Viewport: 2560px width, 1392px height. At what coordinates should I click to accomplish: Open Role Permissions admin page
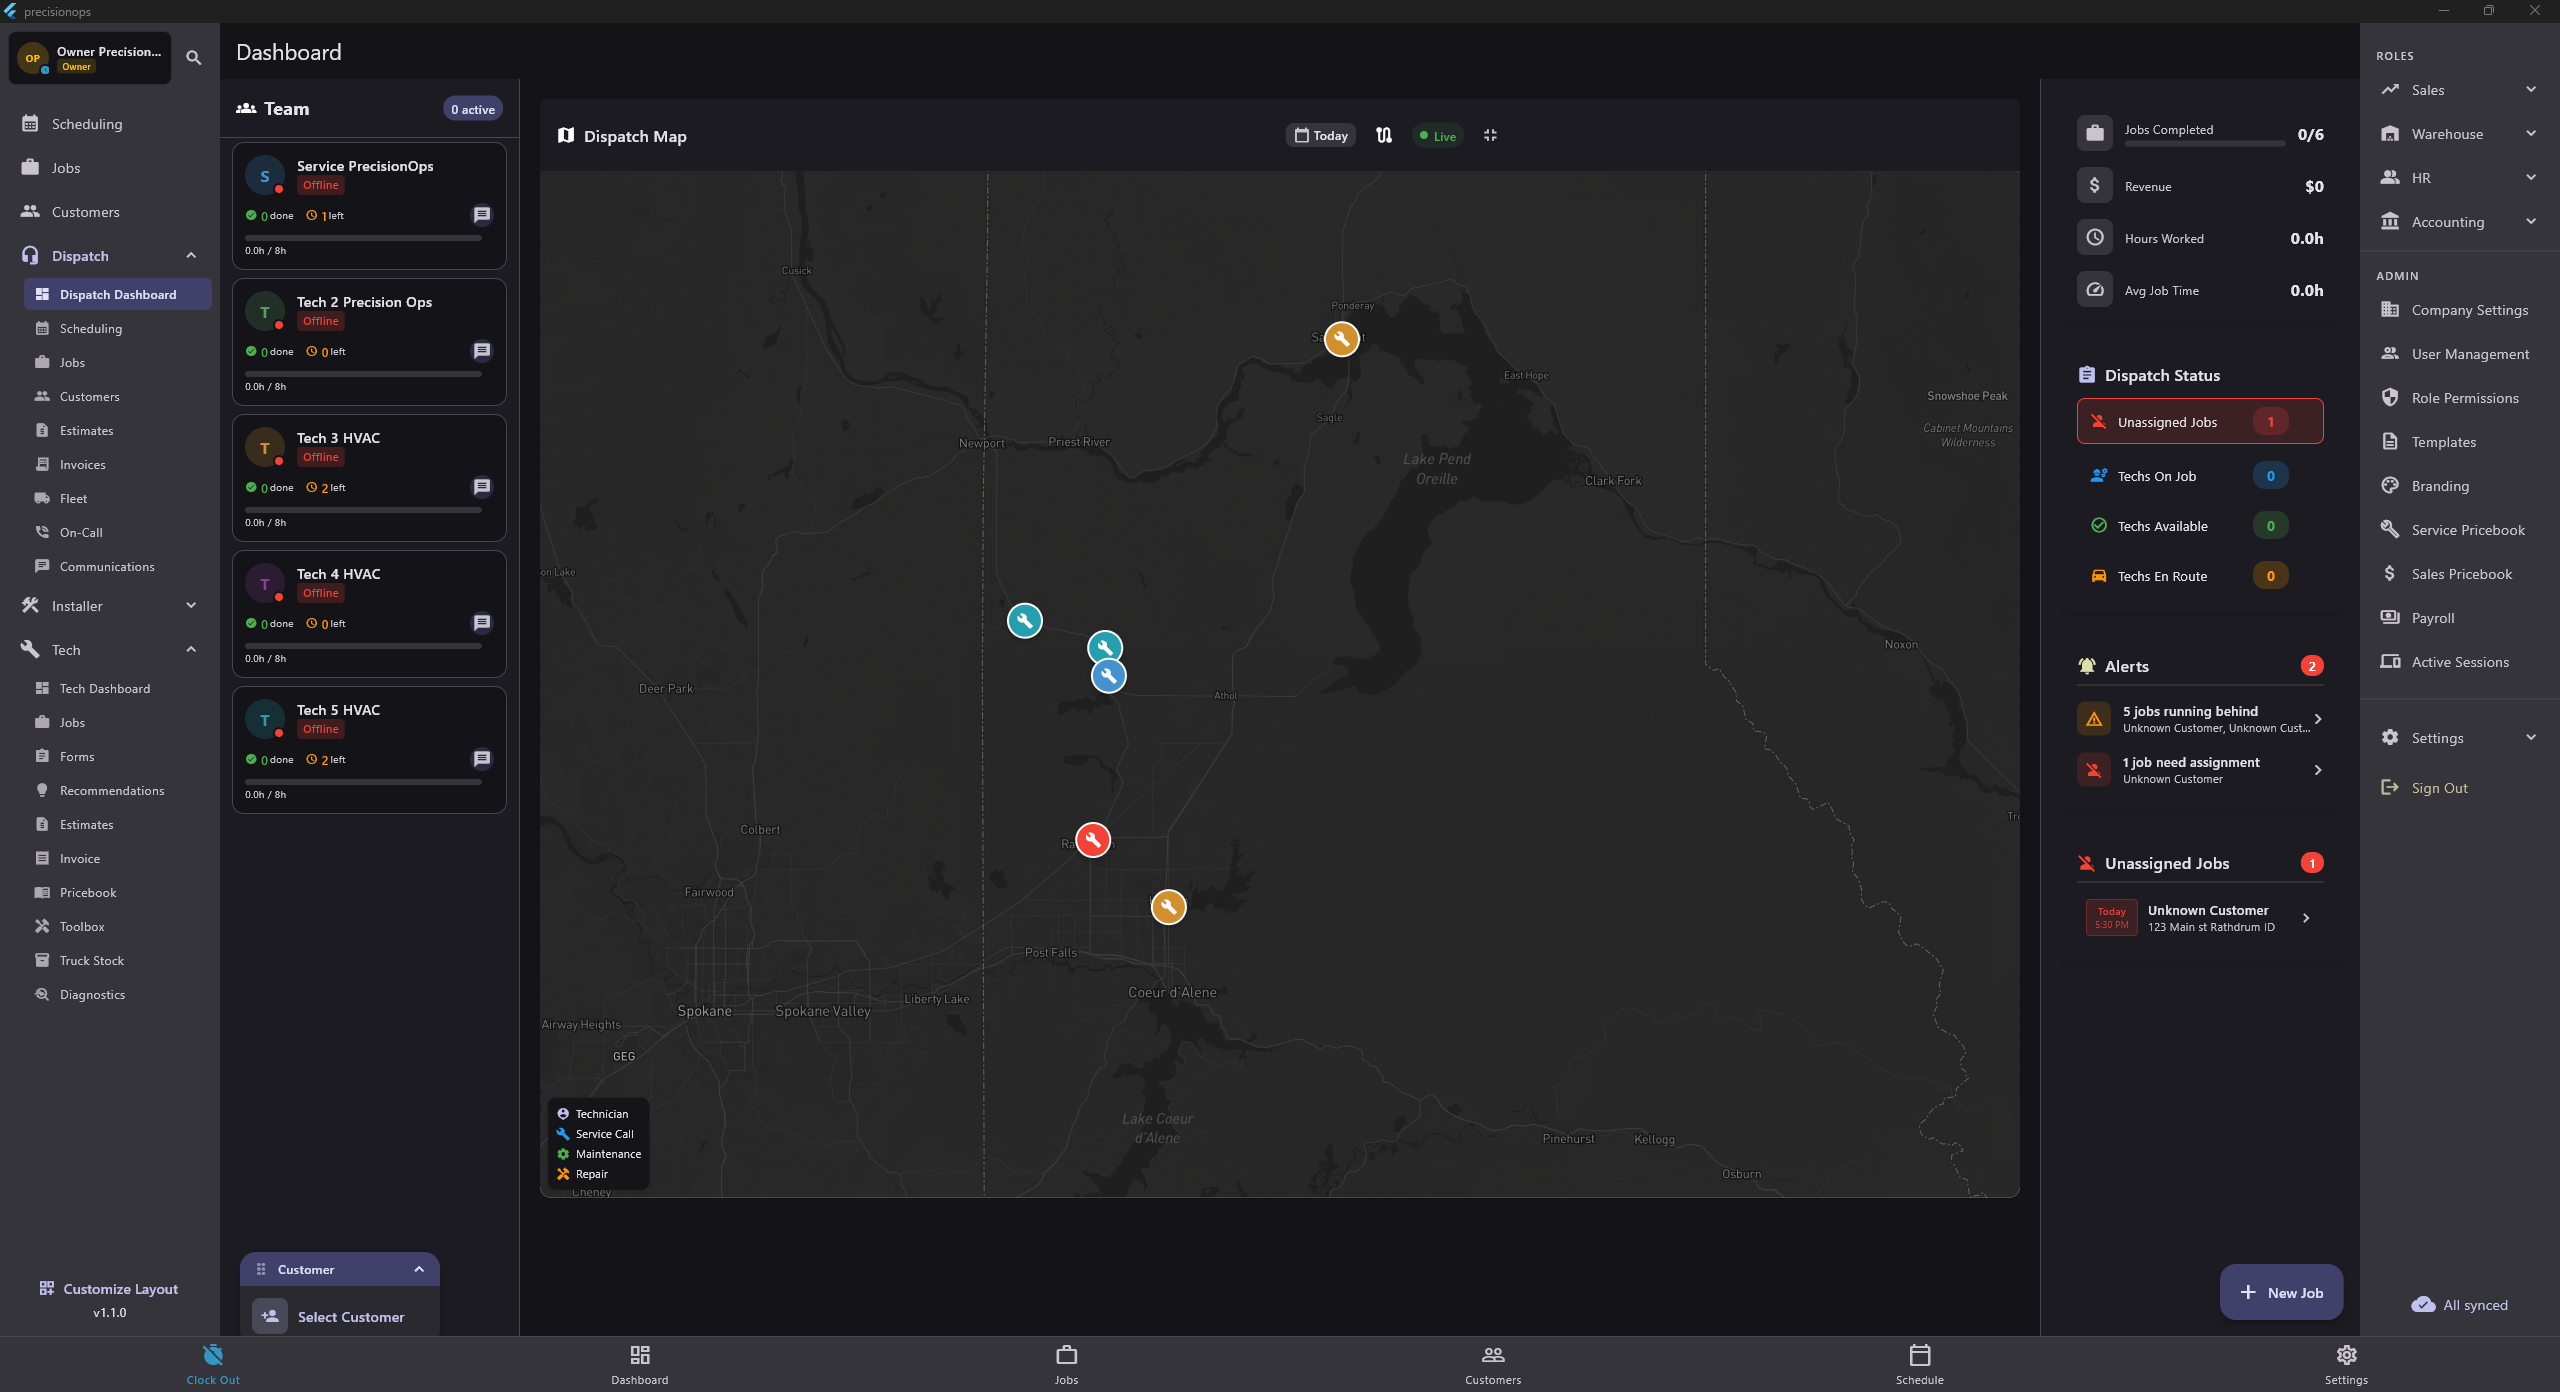point(2459,398)
